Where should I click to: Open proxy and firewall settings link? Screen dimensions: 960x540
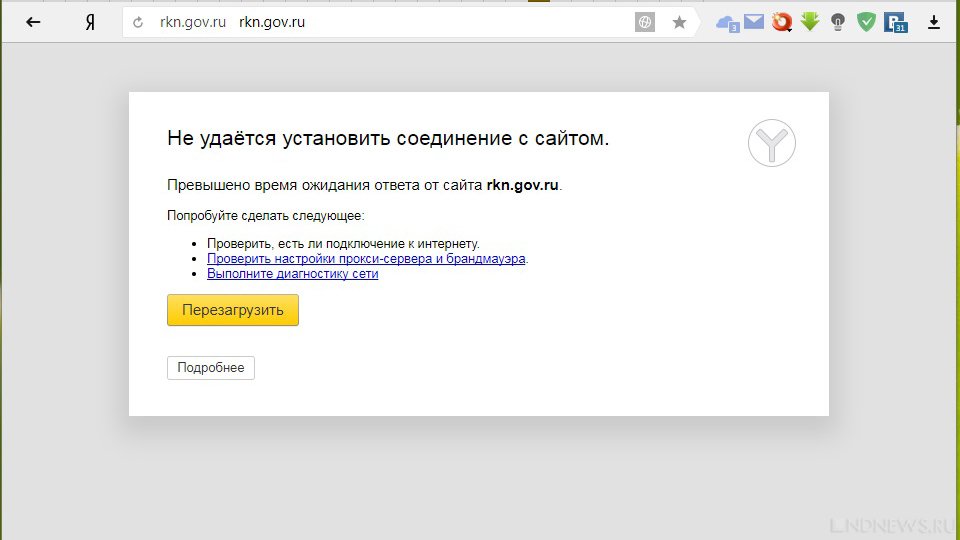366,258
